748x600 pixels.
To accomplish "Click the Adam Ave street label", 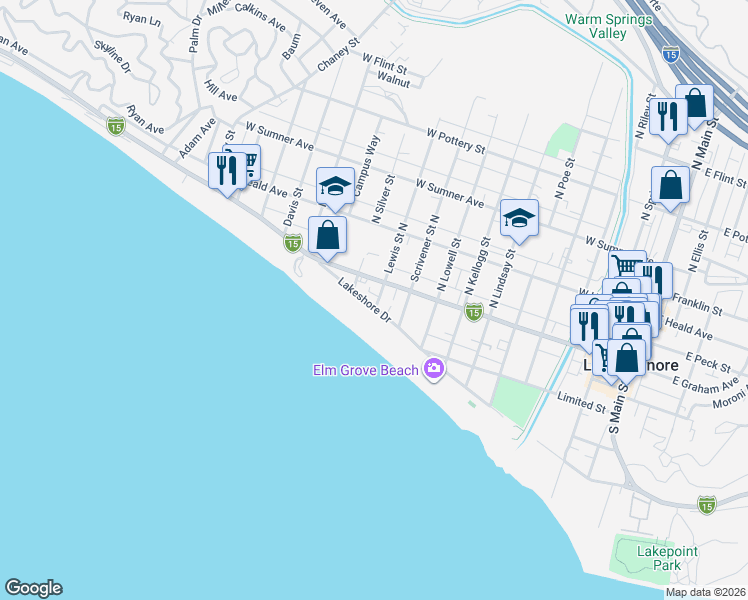I will tap(197, 138).
